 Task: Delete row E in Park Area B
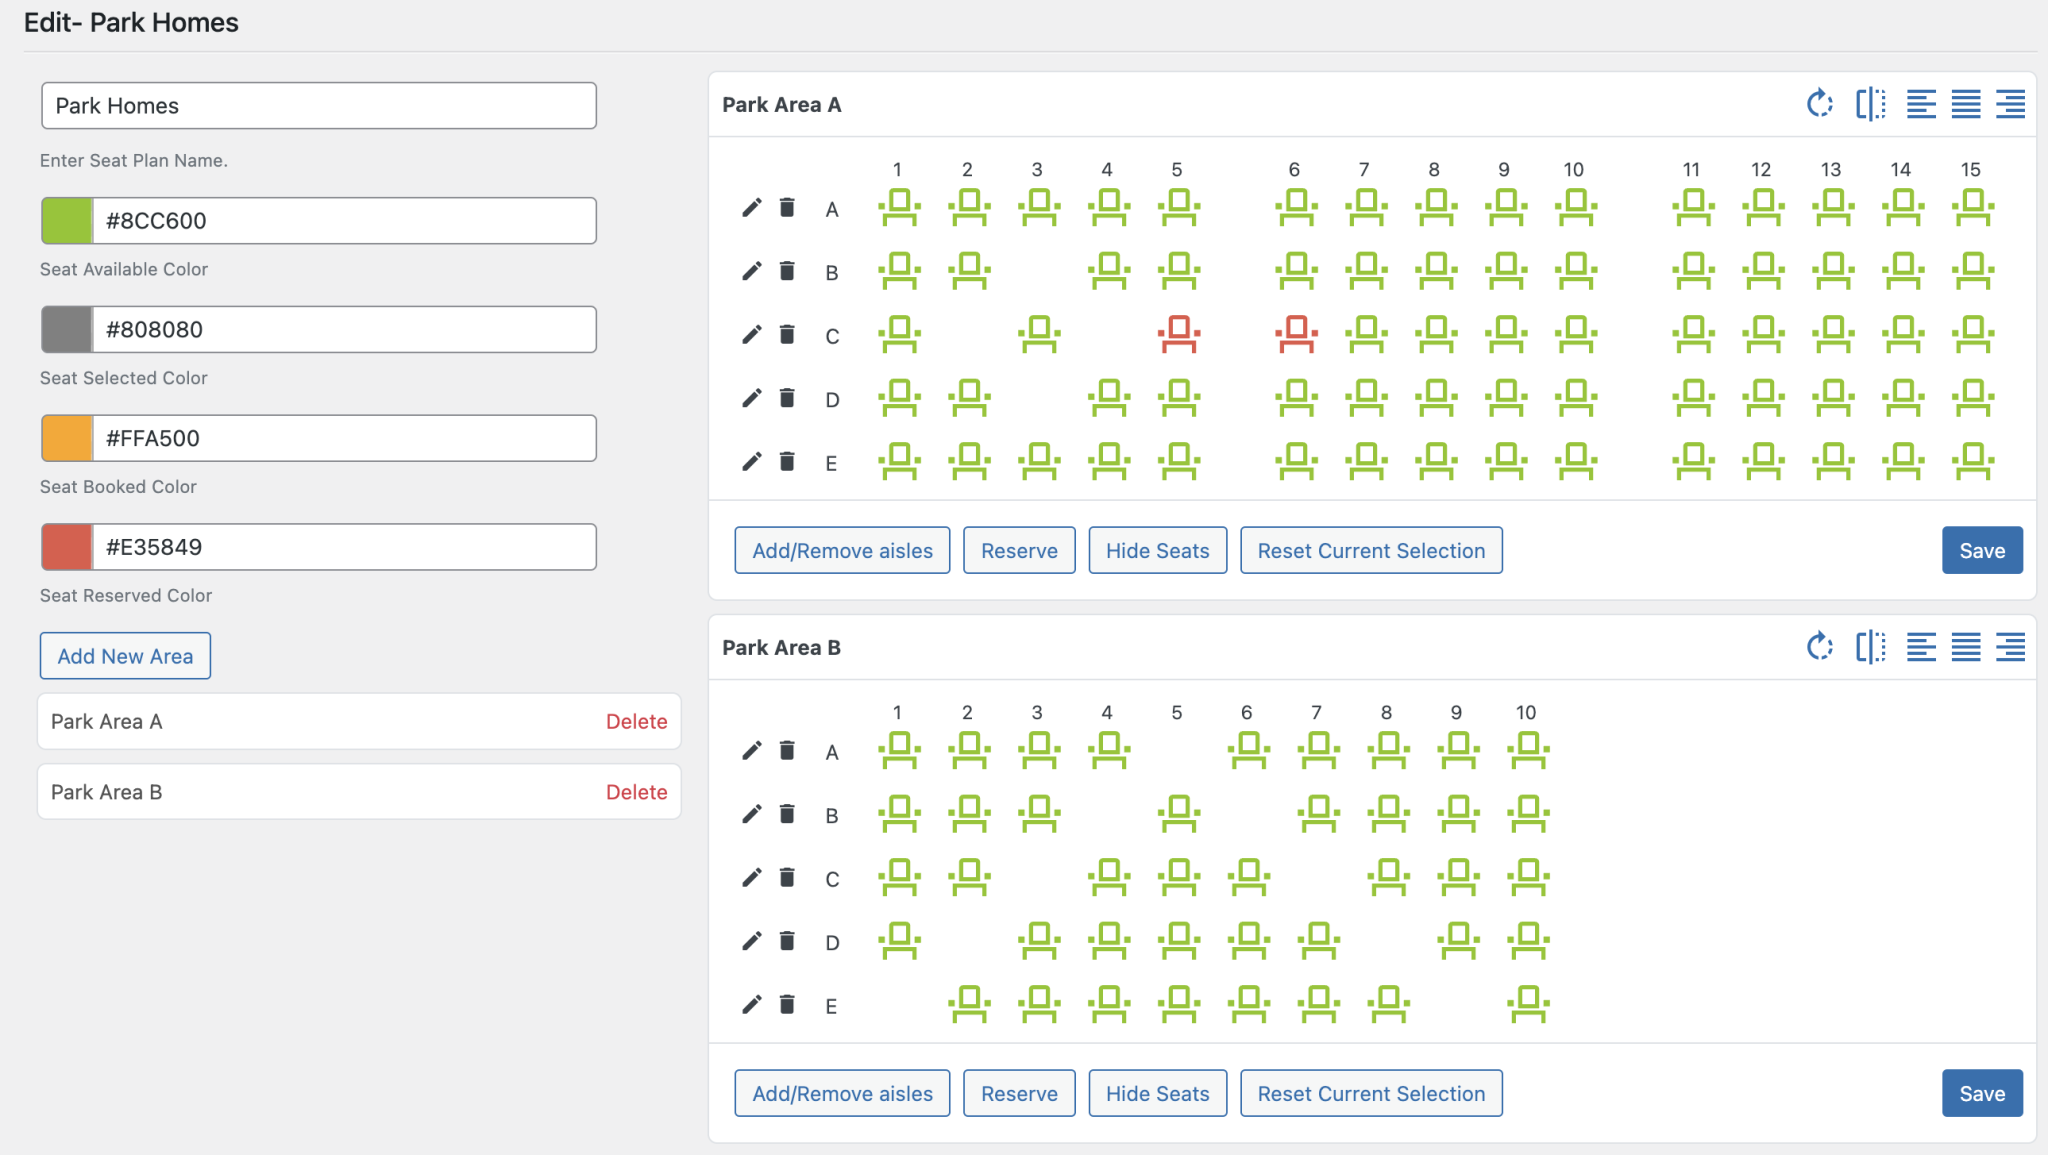click(x=788, y=1005)
